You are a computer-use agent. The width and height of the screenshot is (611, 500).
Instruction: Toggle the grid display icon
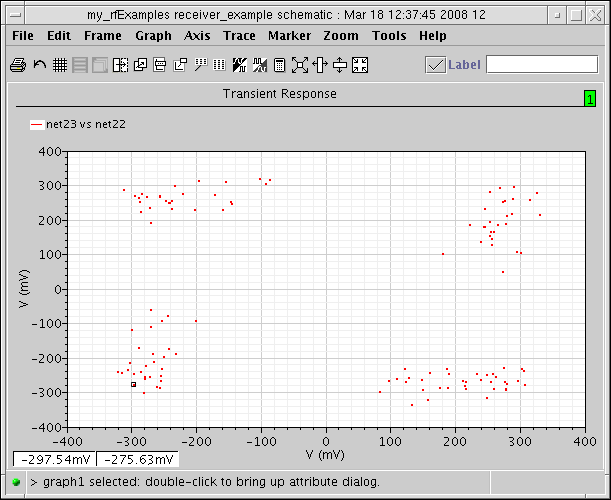pyautogui.click(x=60, y=65)
